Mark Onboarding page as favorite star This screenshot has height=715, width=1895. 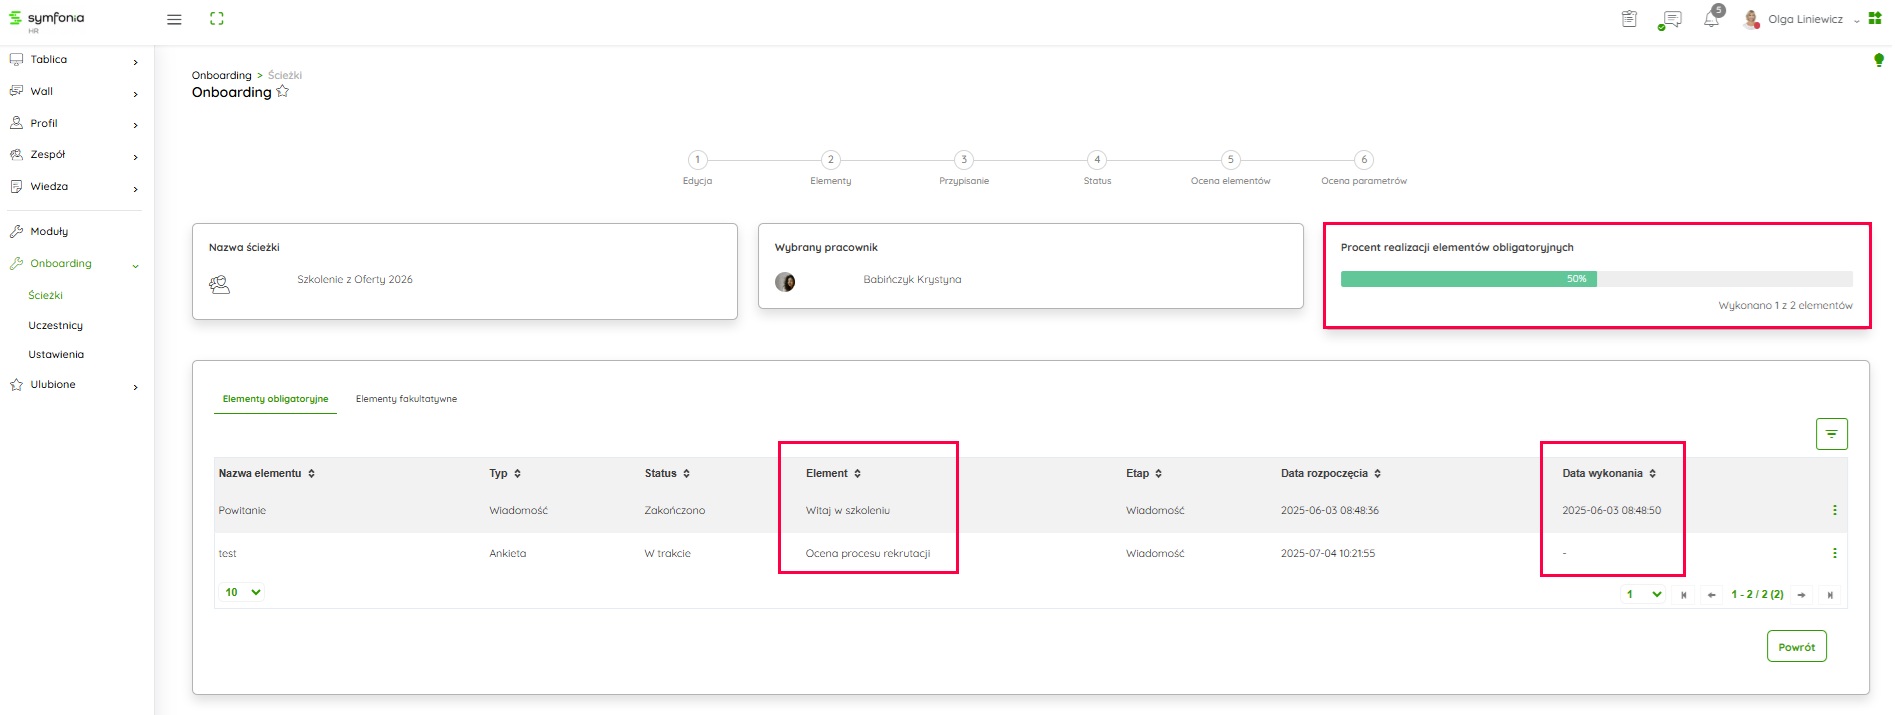pyautogui.click(x=283, y=92)
